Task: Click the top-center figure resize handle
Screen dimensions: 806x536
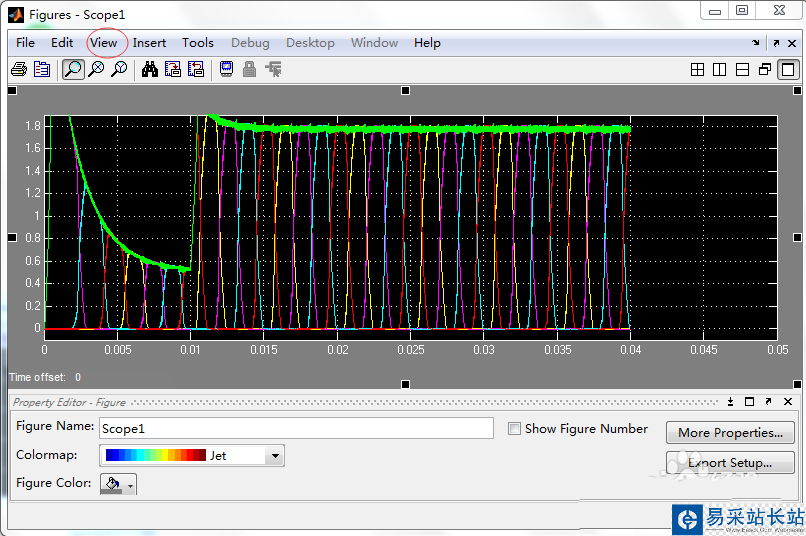Action: point(405,90)
